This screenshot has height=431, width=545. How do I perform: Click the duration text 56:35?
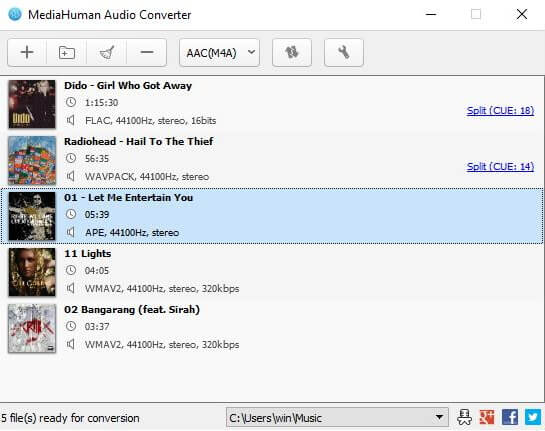tap(97, 158)
